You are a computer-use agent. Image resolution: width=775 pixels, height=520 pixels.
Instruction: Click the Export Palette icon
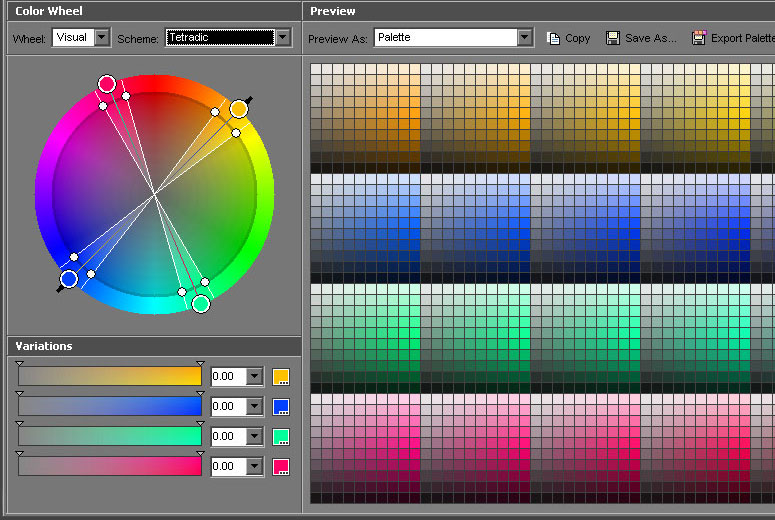pos(699,38)
